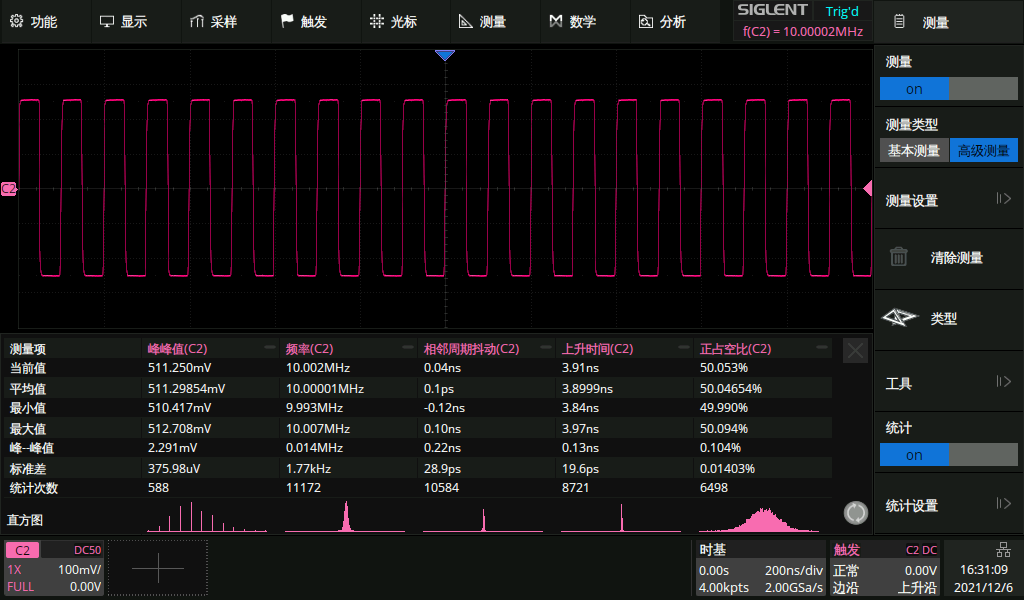1024x600 pixels.
Task: Open the C2 channel settings box
Action: click(54, 569)
